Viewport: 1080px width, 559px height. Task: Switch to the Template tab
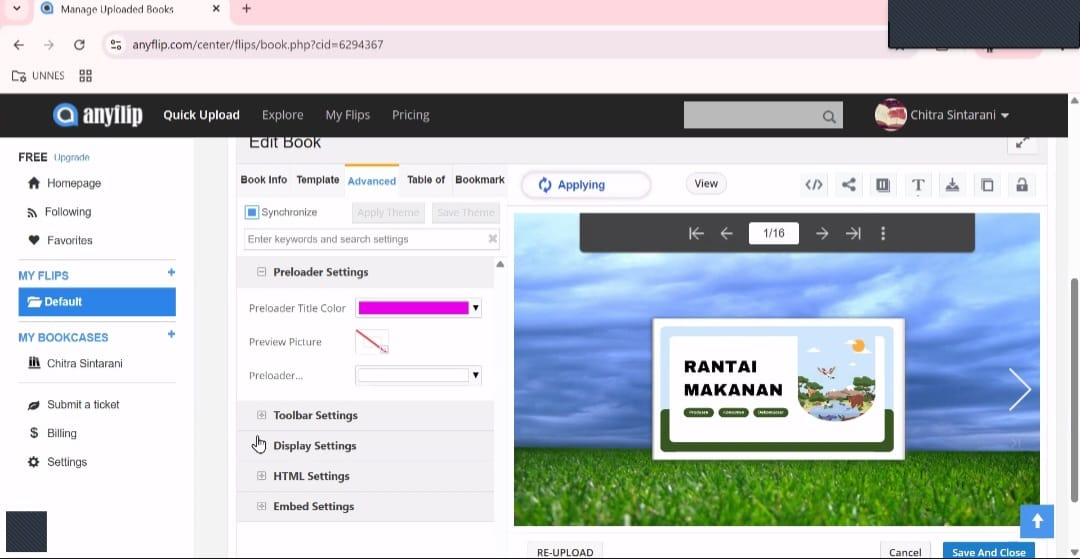coord(318,180)
